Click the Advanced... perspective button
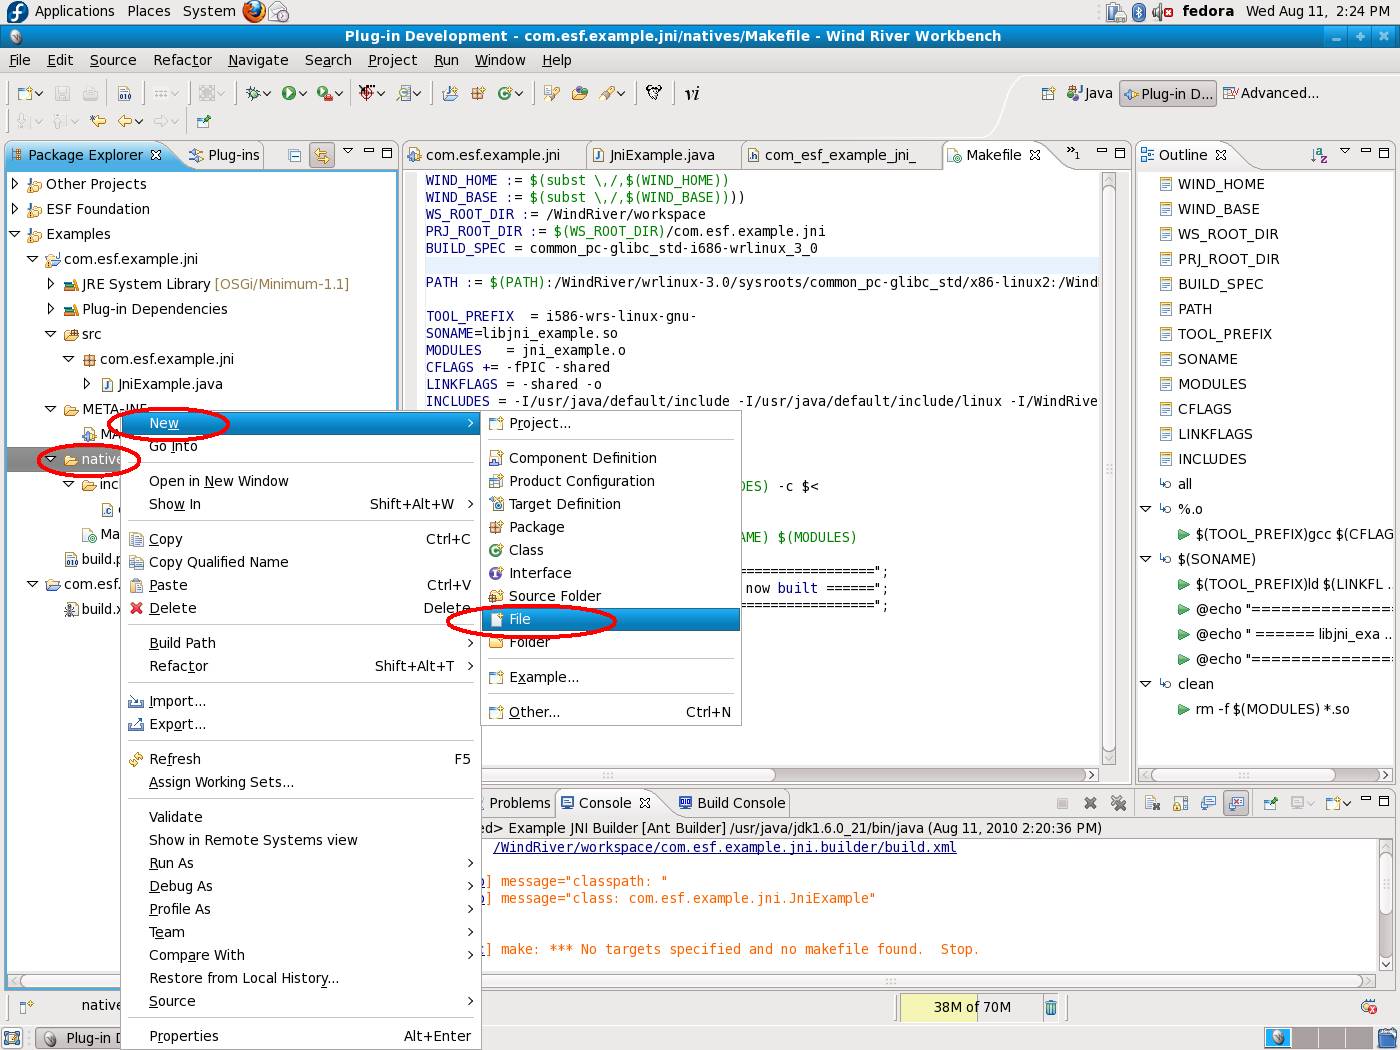 pyautogui.click(x=1271, y=93)
